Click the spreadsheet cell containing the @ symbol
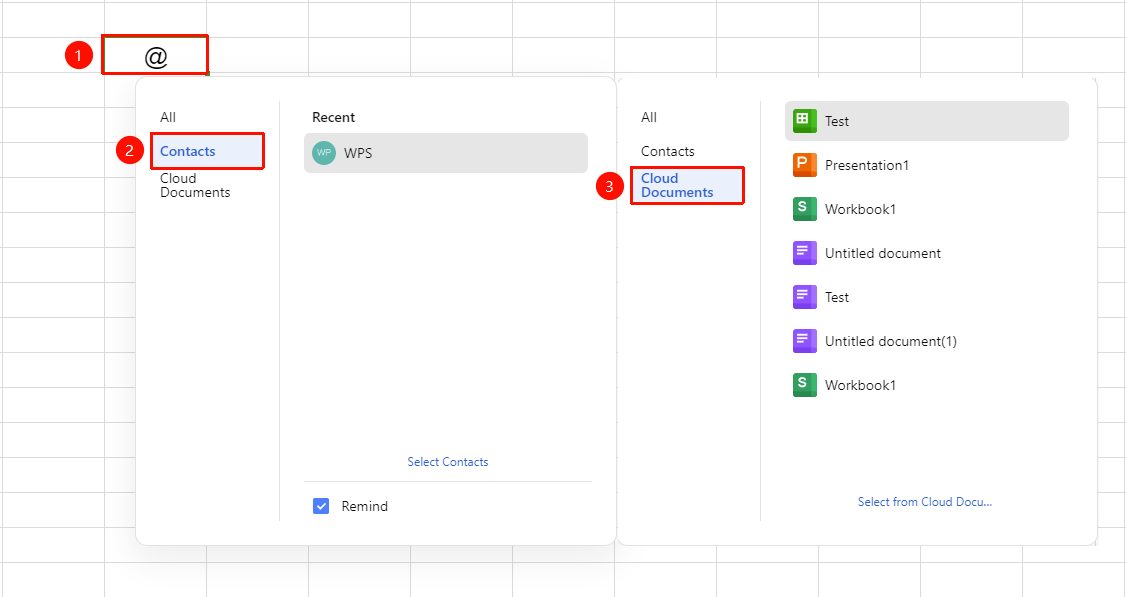Viewport: 1126px width, 597px height. [155, 55]
